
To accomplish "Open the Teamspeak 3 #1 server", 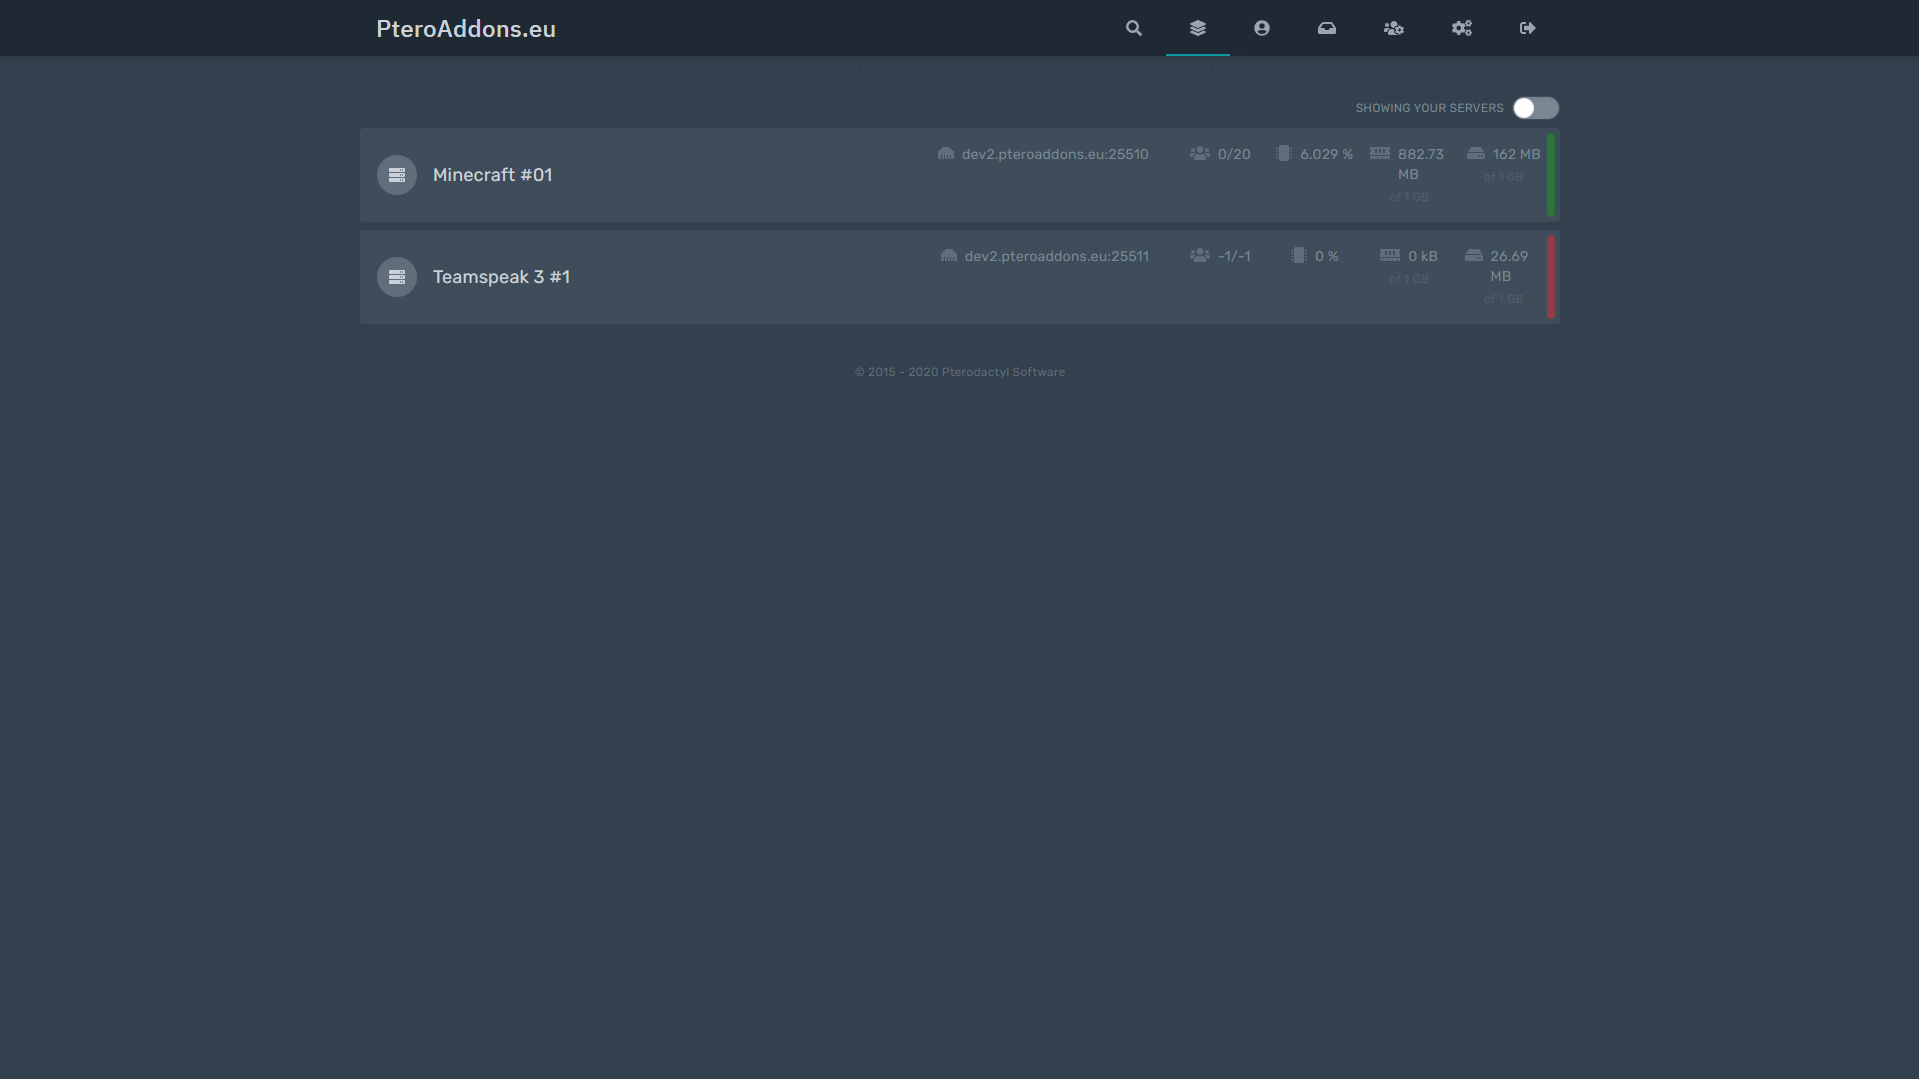I will (501, 277).
